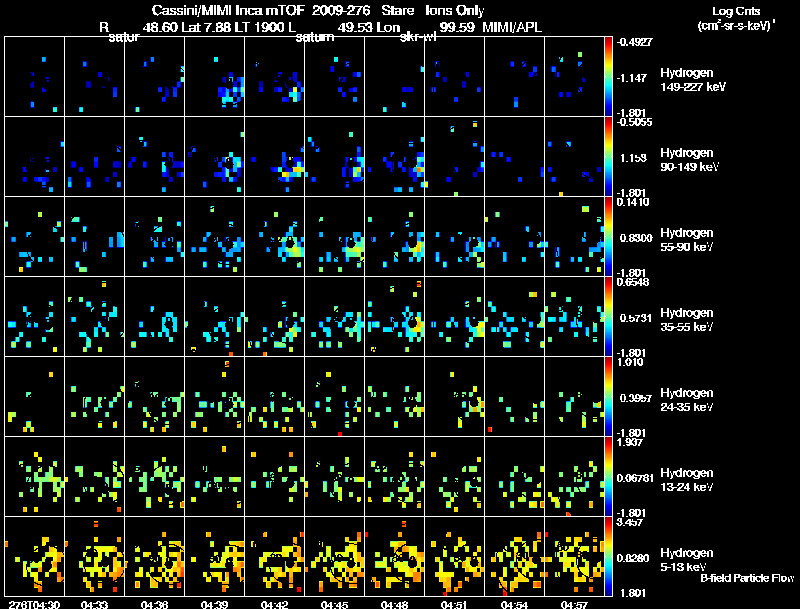Click the '04:45' time axis label

click(335, 604)
